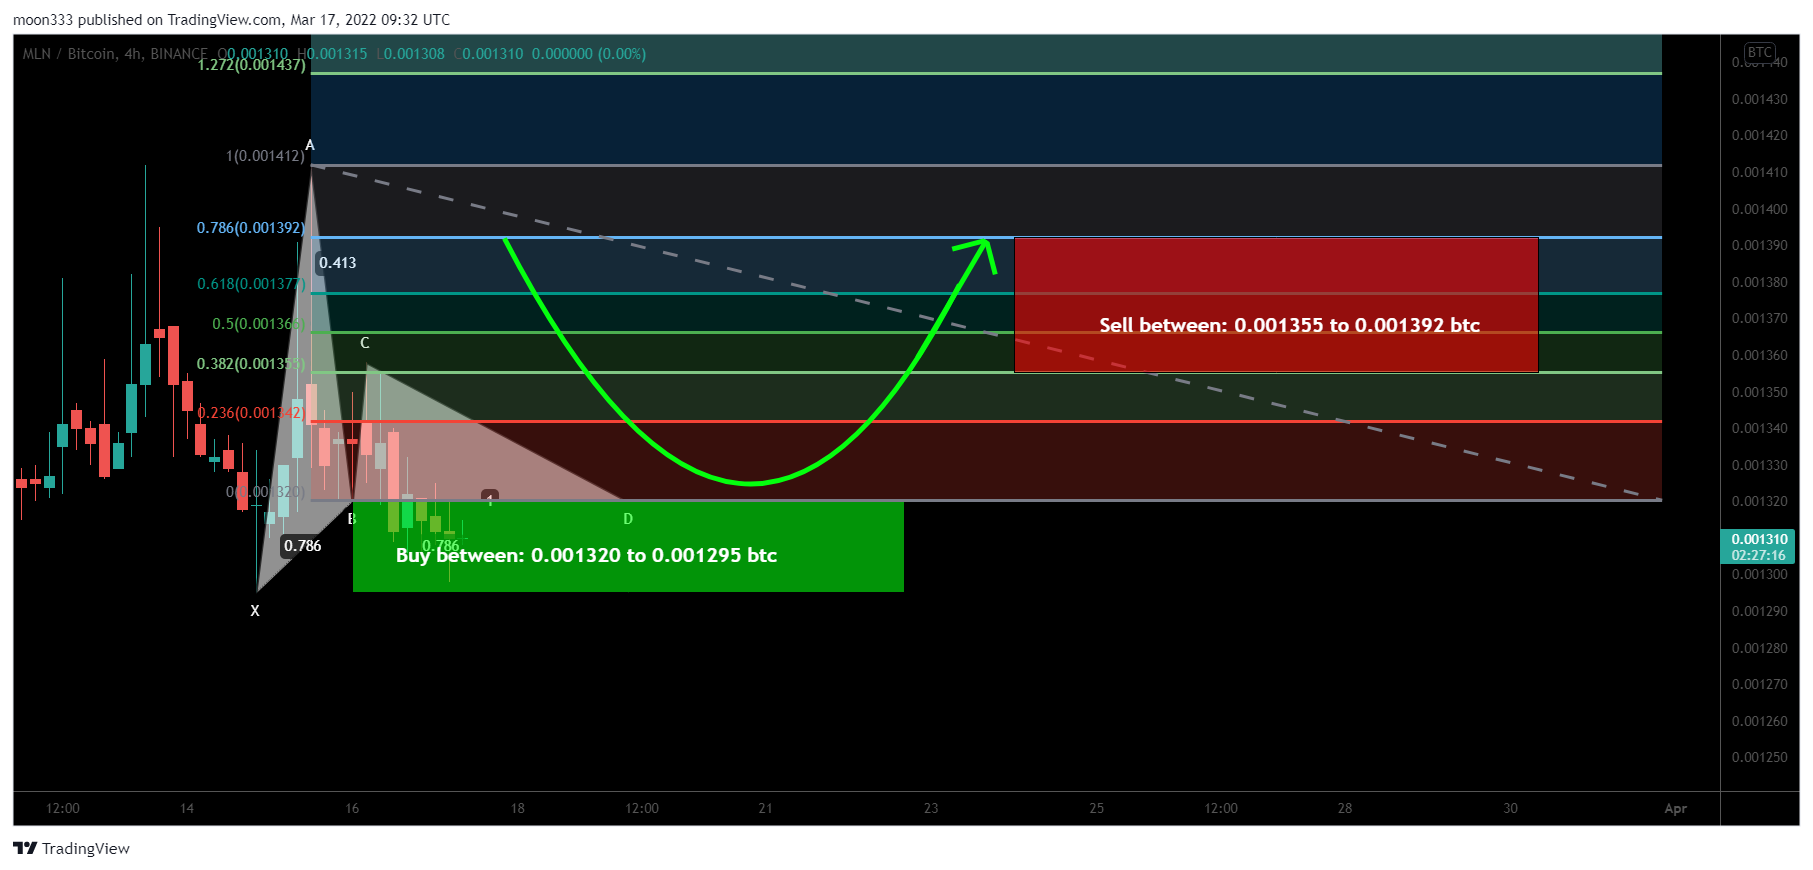Image resolution: width=1813 pixels, height=870 pixels.
Task: Click the 0.001270 price axis tick
Action: point(1760,685)
